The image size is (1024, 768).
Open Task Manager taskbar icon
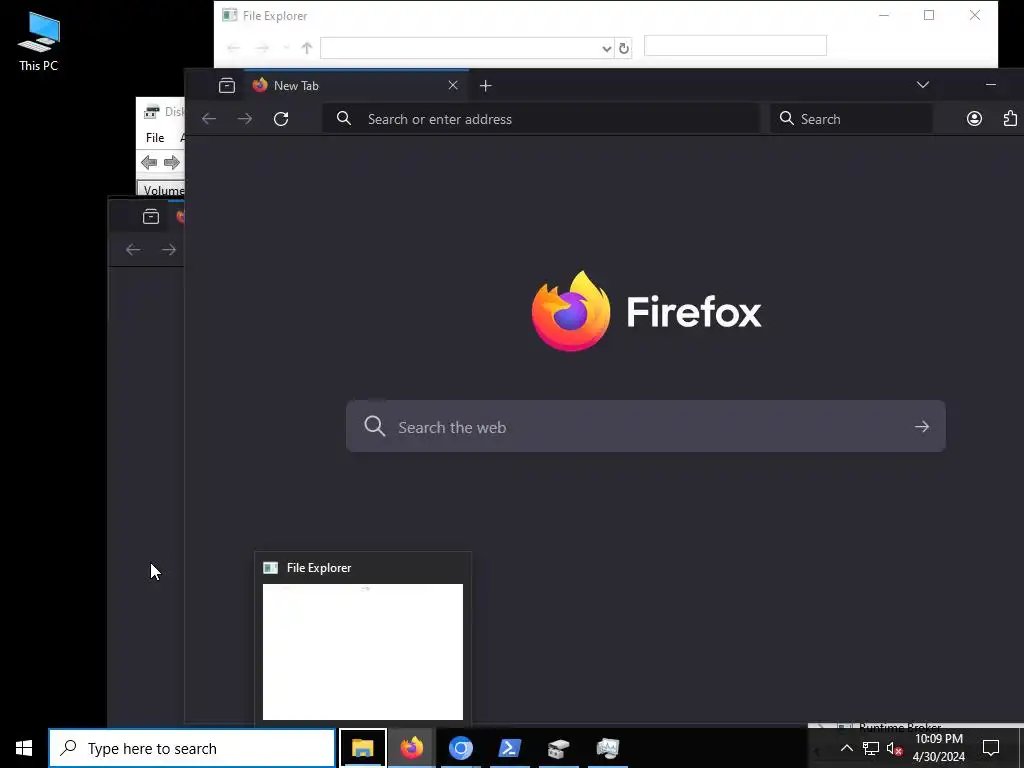tap(607, 748)
